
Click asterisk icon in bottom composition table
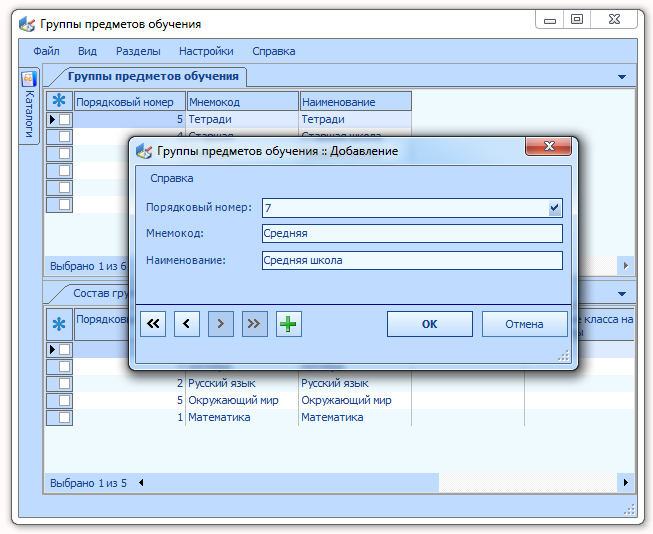click(59, 324)
